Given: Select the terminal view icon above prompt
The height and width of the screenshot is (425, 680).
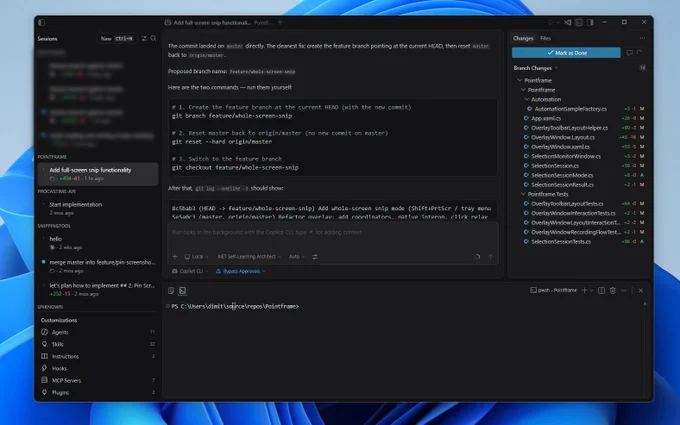Looking at the screenshot, I should tap(183, 291).
